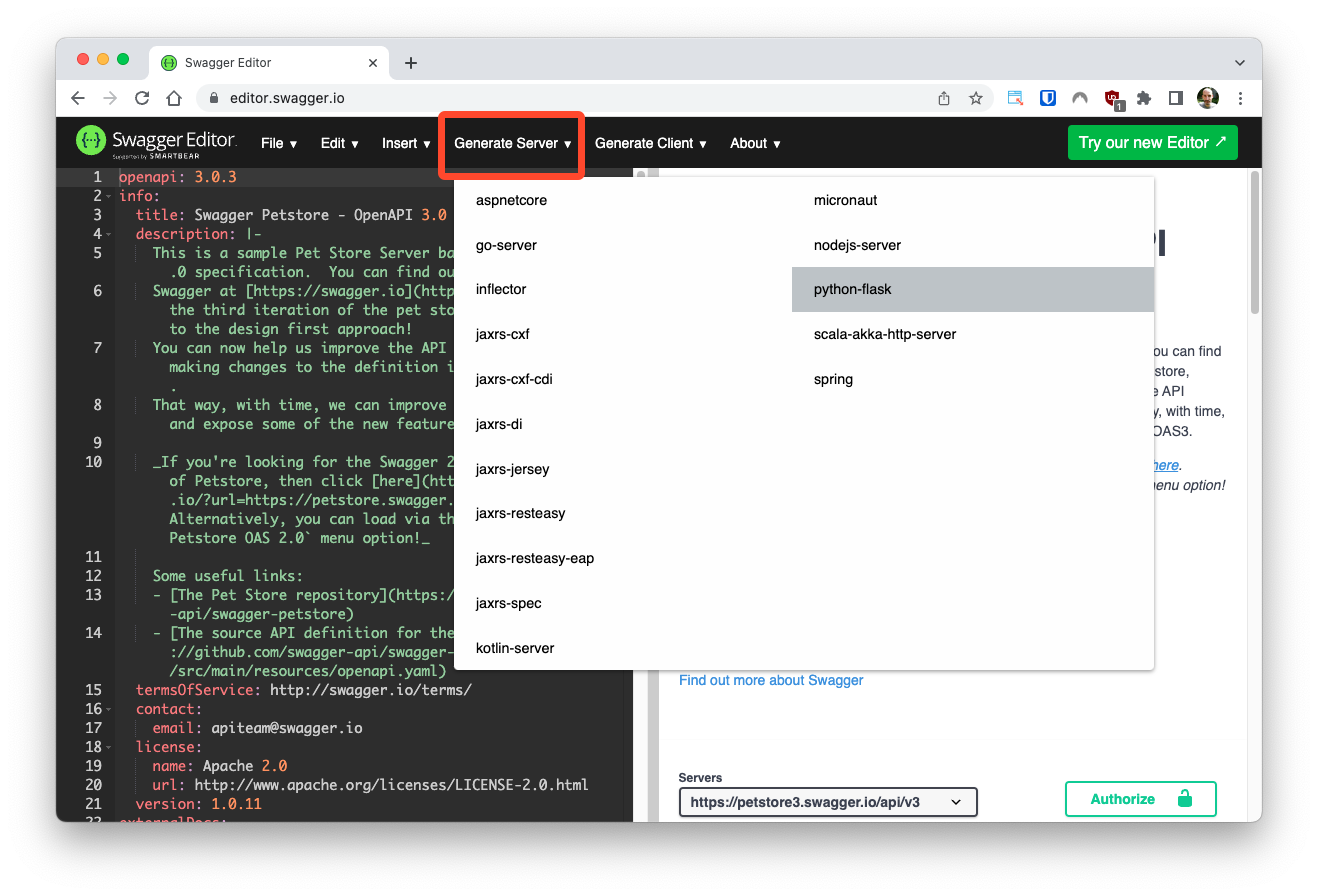Choose micronaut server option
This screenshot has width=1318, height=896.
click(973, 200)
